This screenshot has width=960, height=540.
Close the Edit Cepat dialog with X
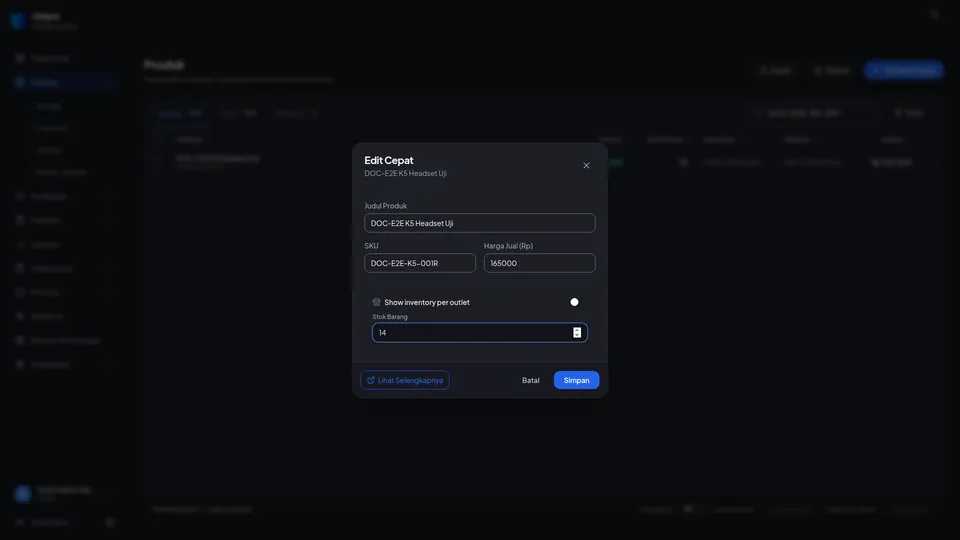(586, 165)
